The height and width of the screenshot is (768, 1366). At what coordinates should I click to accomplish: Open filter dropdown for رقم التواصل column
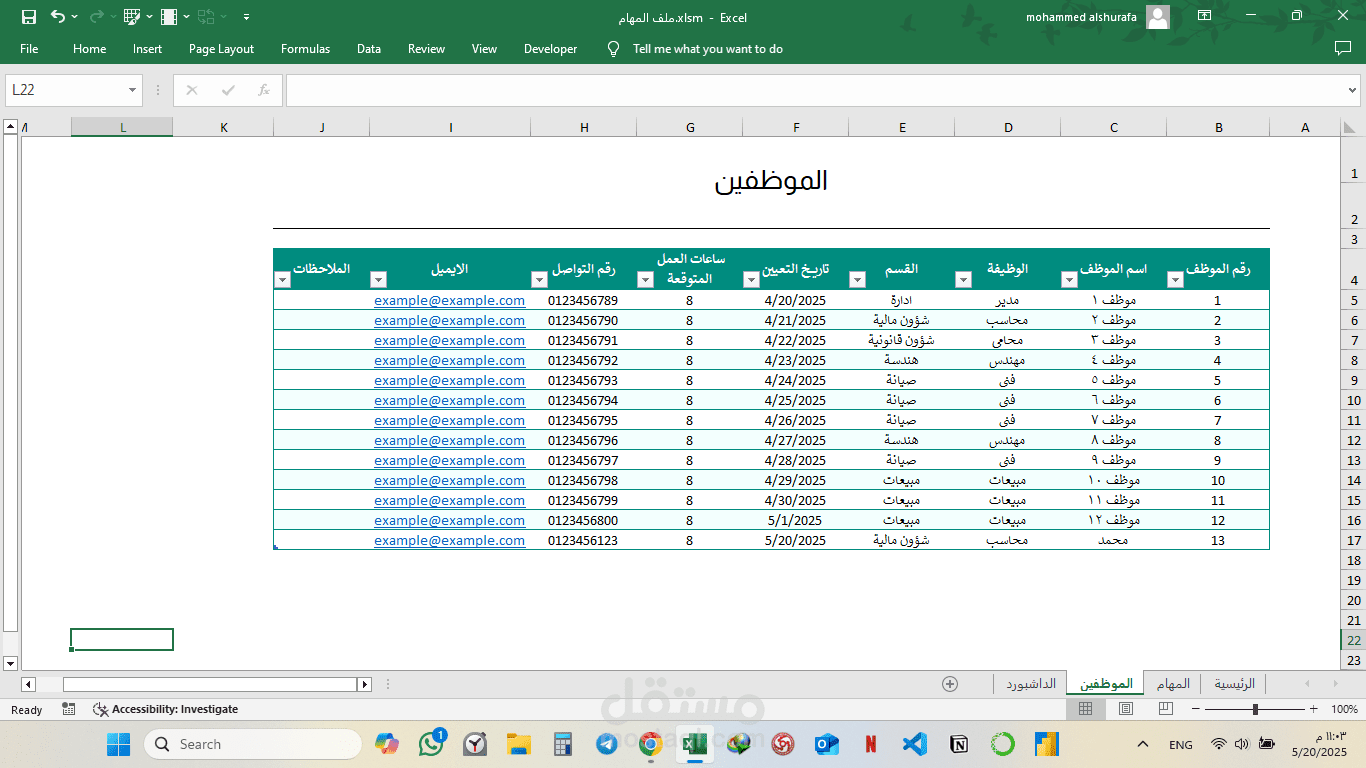coord(539,280)
